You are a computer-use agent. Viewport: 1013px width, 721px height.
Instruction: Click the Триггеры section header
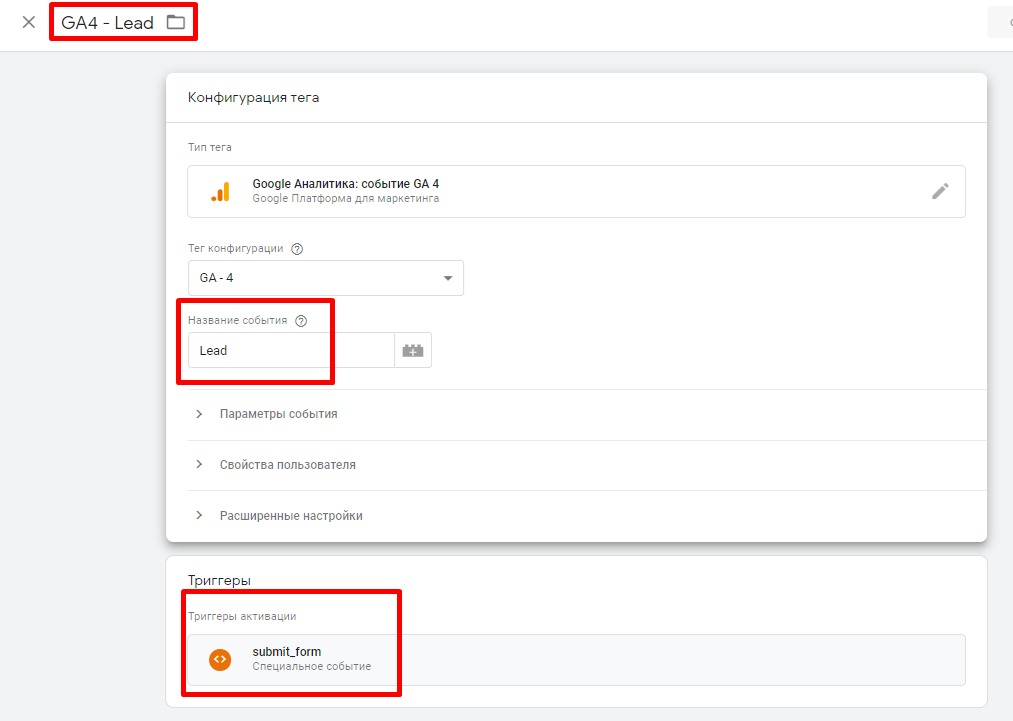219,580
